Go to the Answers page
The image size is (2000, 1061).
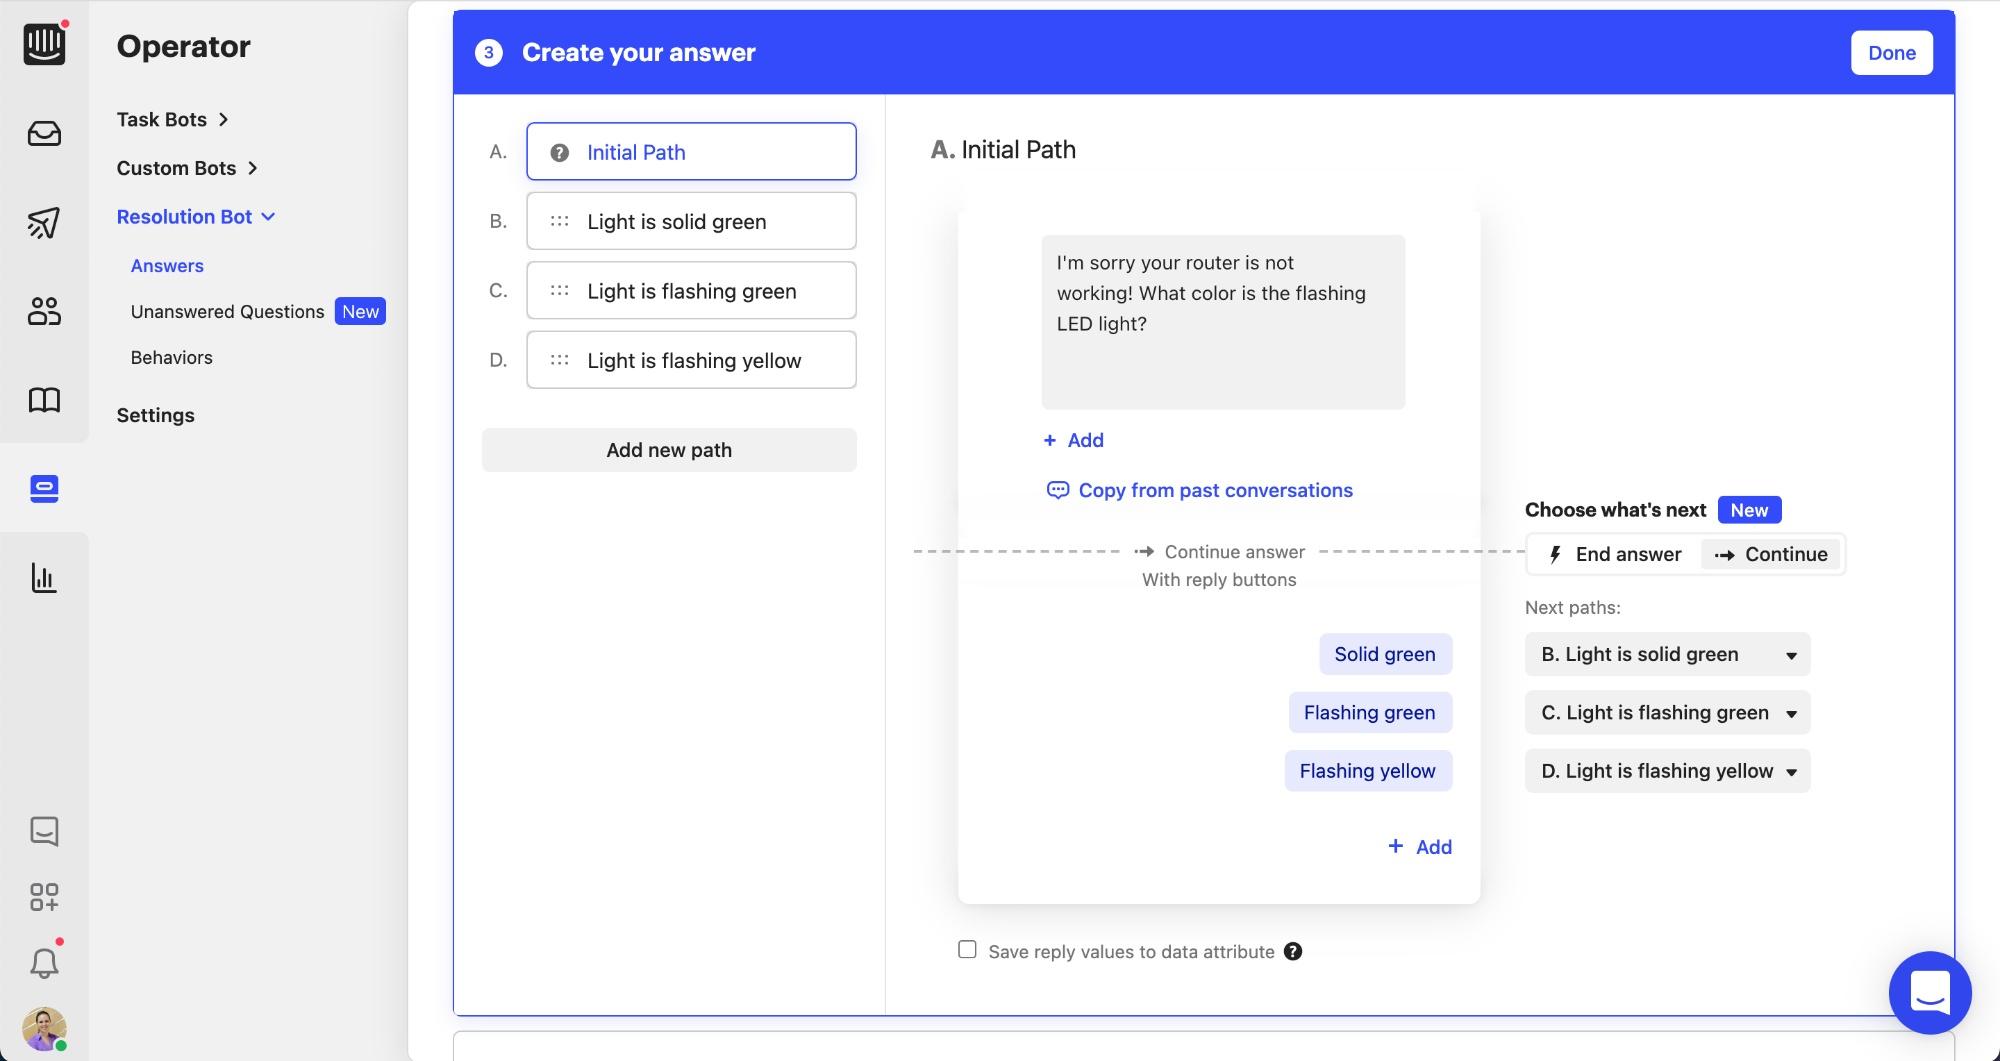167,266
